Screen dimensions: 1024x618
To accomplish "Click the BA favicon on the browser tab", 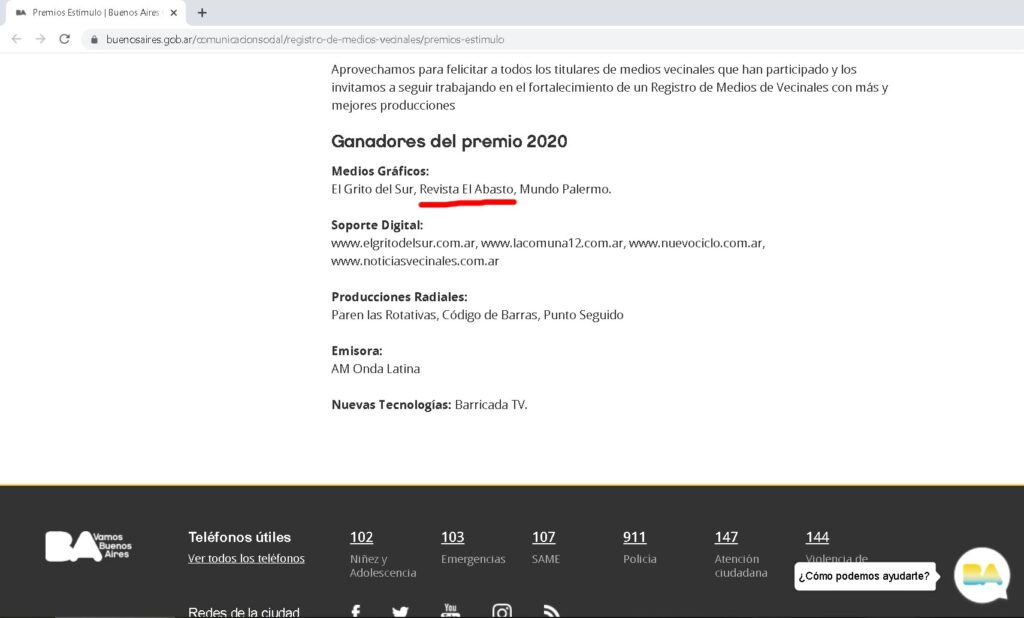I will click(22, 13).
